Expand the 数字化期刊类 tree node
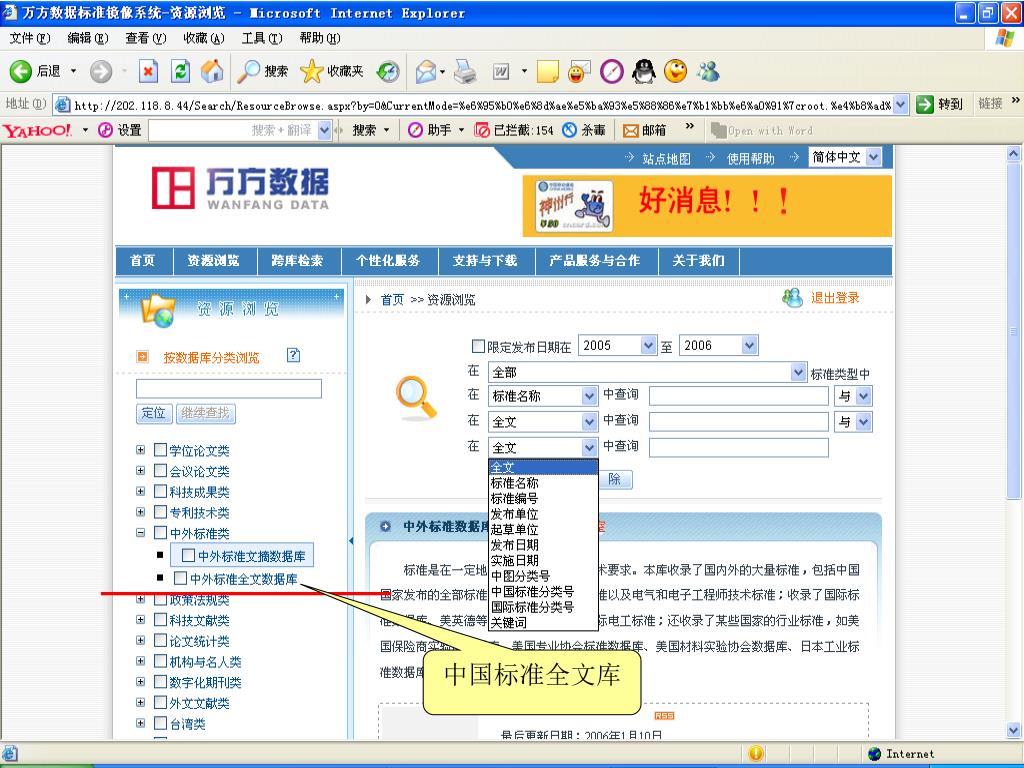The width and height of the screenshot is (1024, 768). coord(140,681)
